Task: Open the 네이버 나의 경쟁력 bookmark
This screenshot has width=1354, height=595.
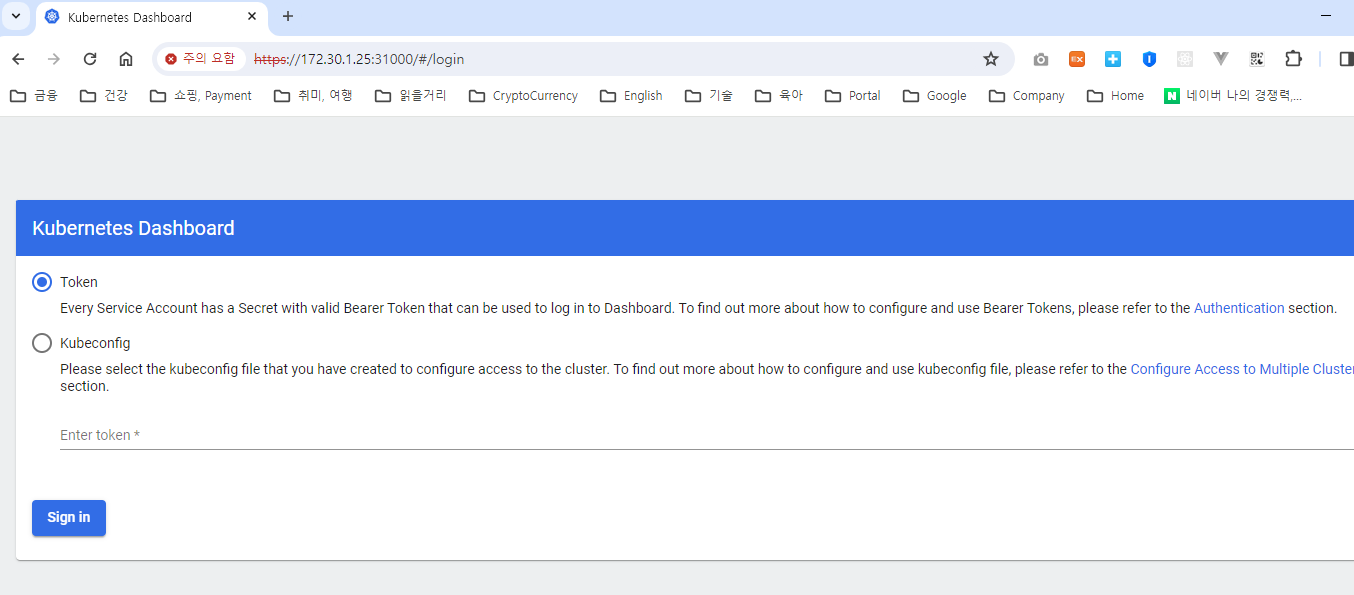Action: tap(1234, 96)
